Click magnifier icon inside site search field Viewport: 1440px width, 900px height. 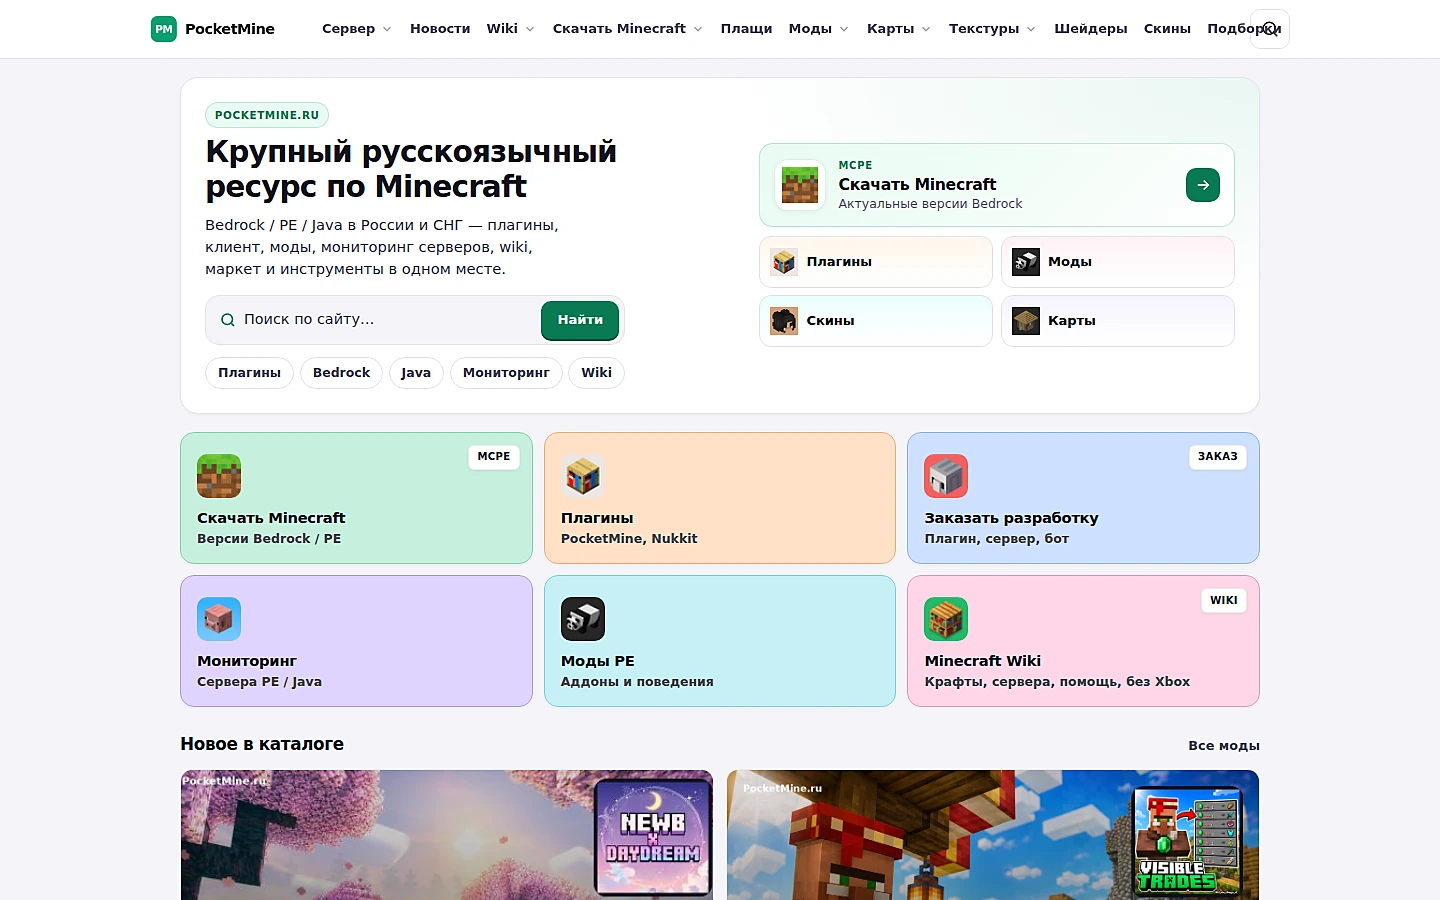(228, 320)
